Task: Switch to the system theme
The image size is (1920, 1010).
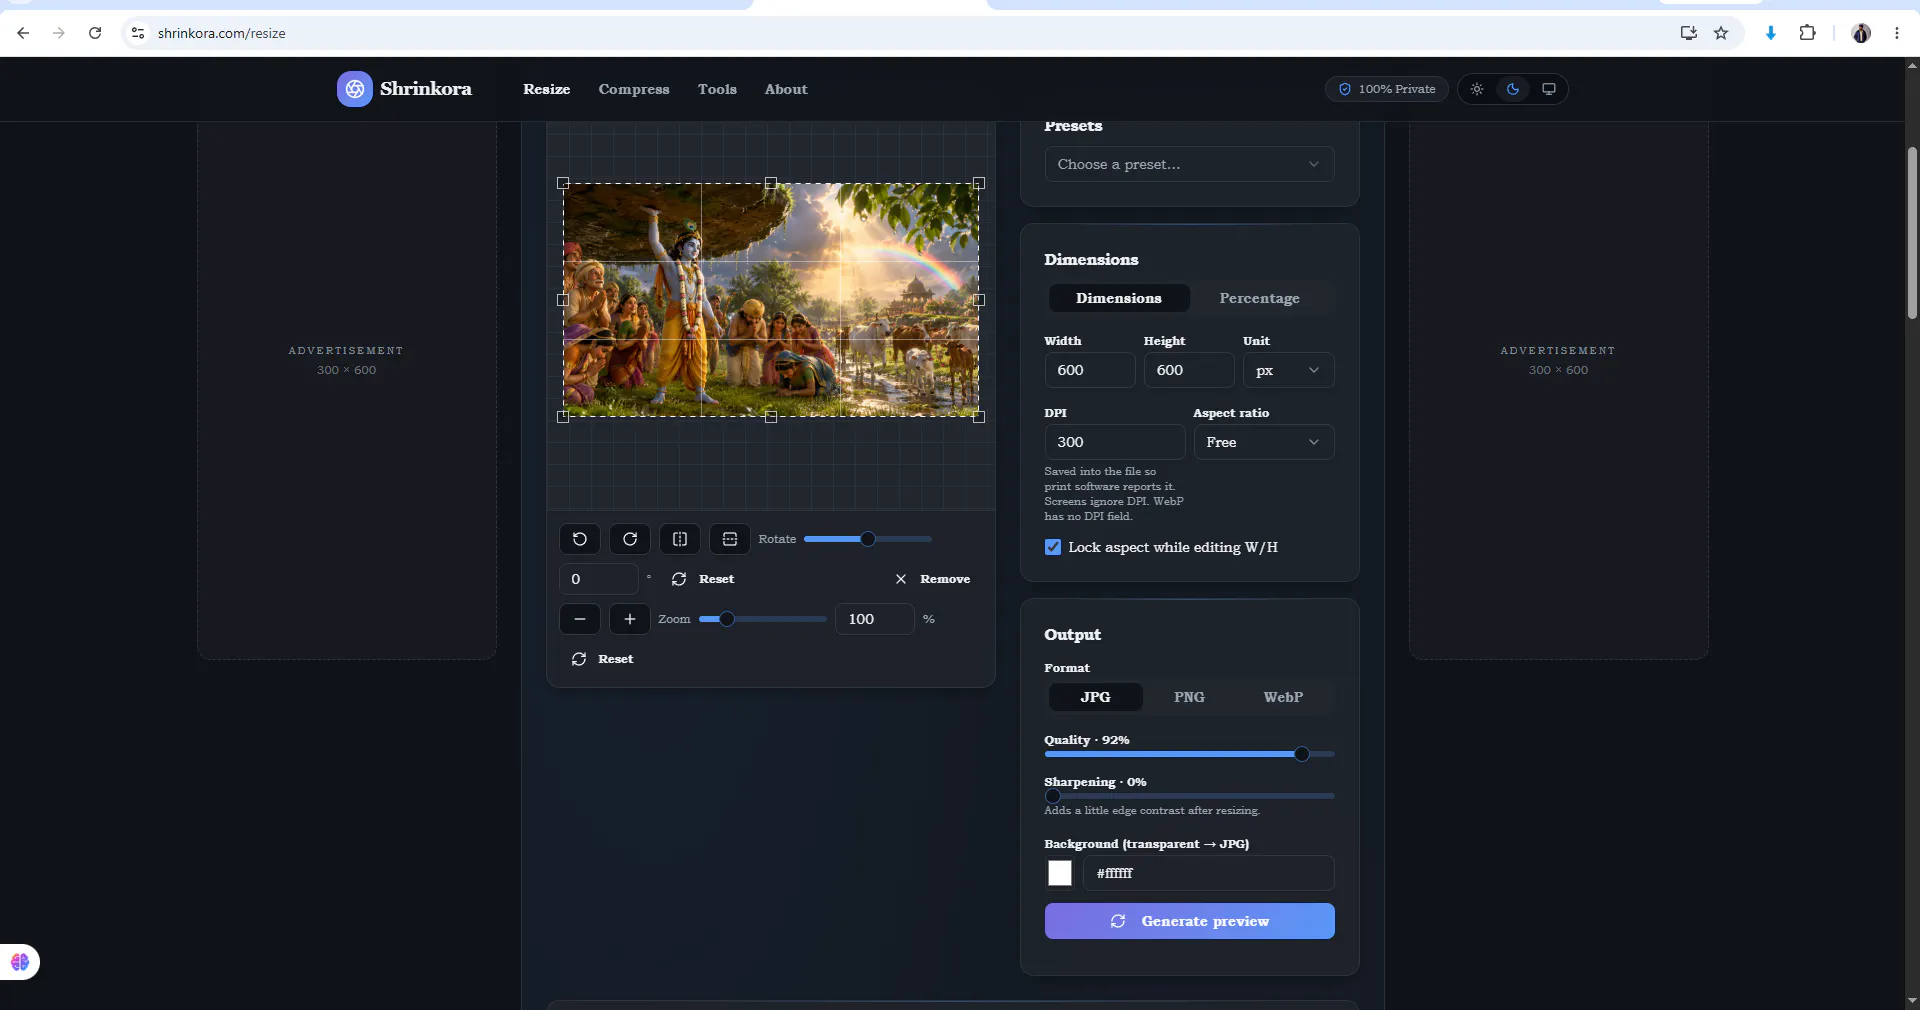Action: [x=1549, y=89]
